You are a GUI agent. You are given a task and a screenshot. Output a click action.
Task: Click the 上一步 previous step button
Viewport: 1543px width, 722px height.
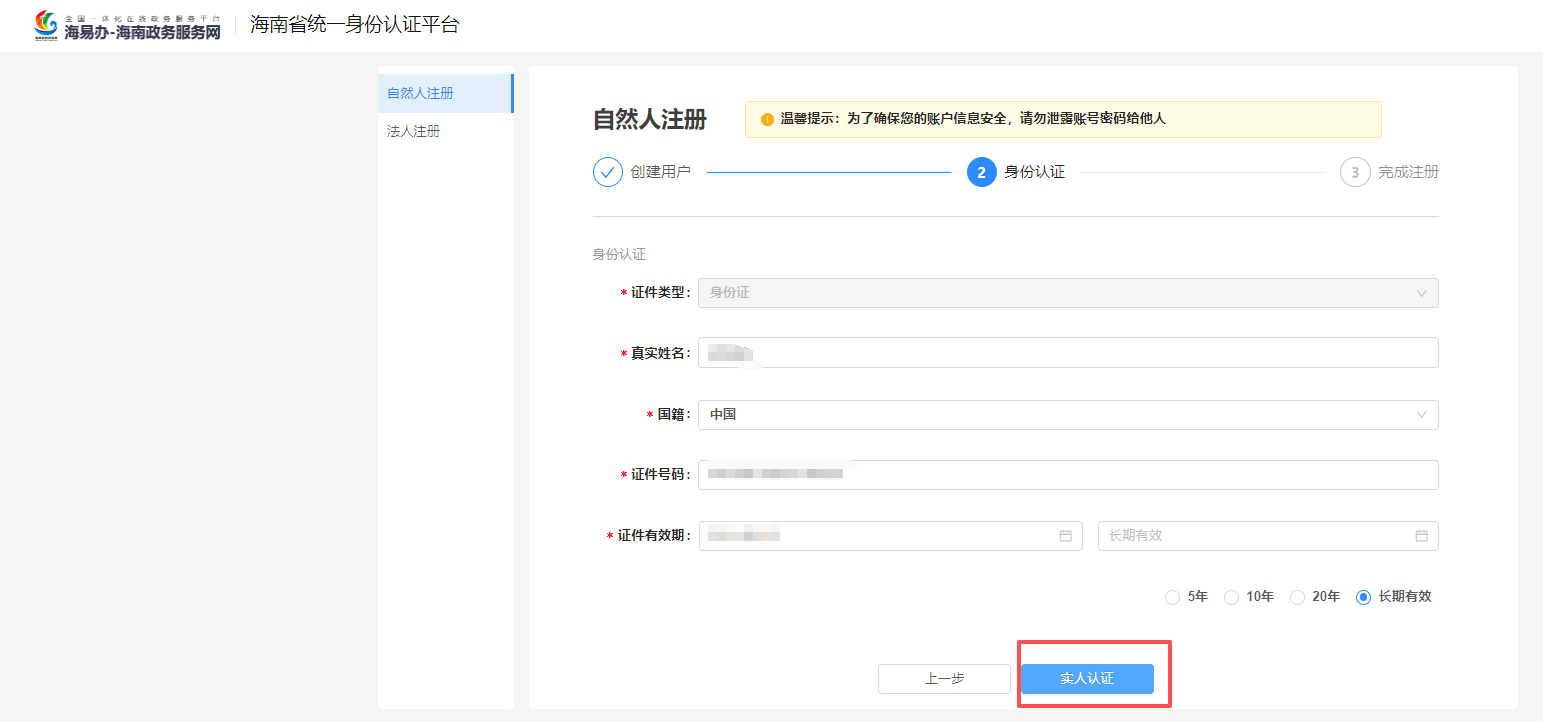click(x=943, y=678)
